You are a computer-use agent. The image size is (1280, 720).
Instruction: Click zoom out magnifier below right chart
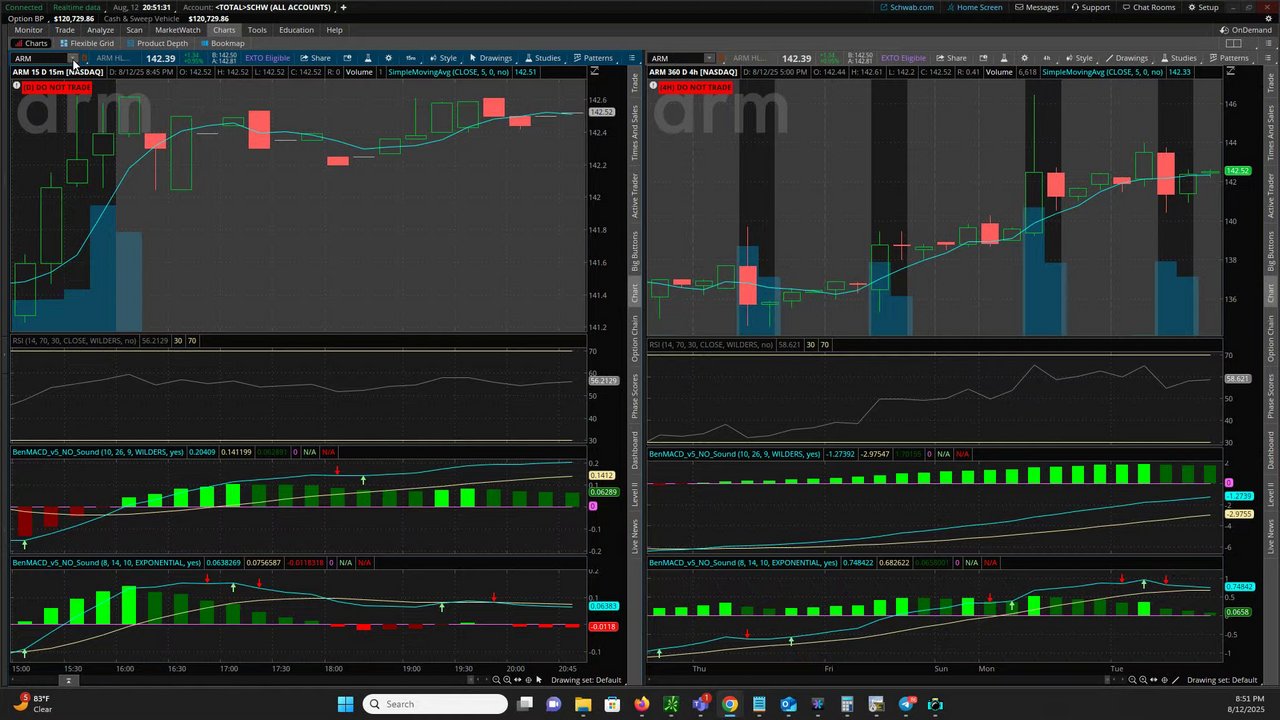pos(1133,680)
